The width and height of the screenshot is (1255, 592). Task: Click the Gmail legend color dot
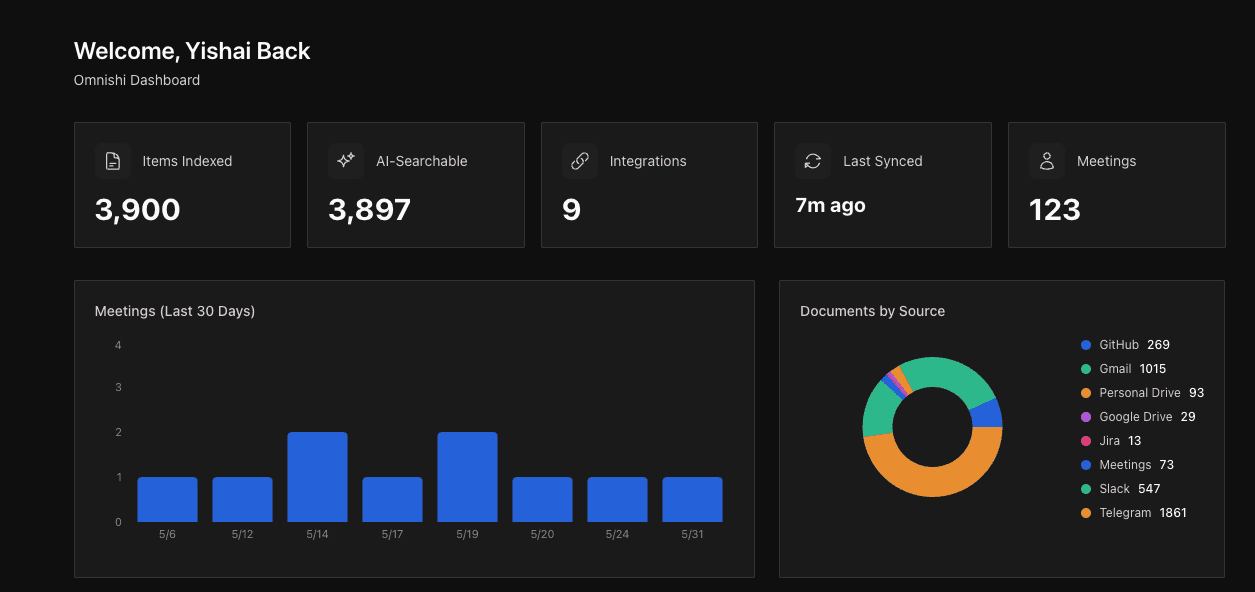click(1086, 369)
